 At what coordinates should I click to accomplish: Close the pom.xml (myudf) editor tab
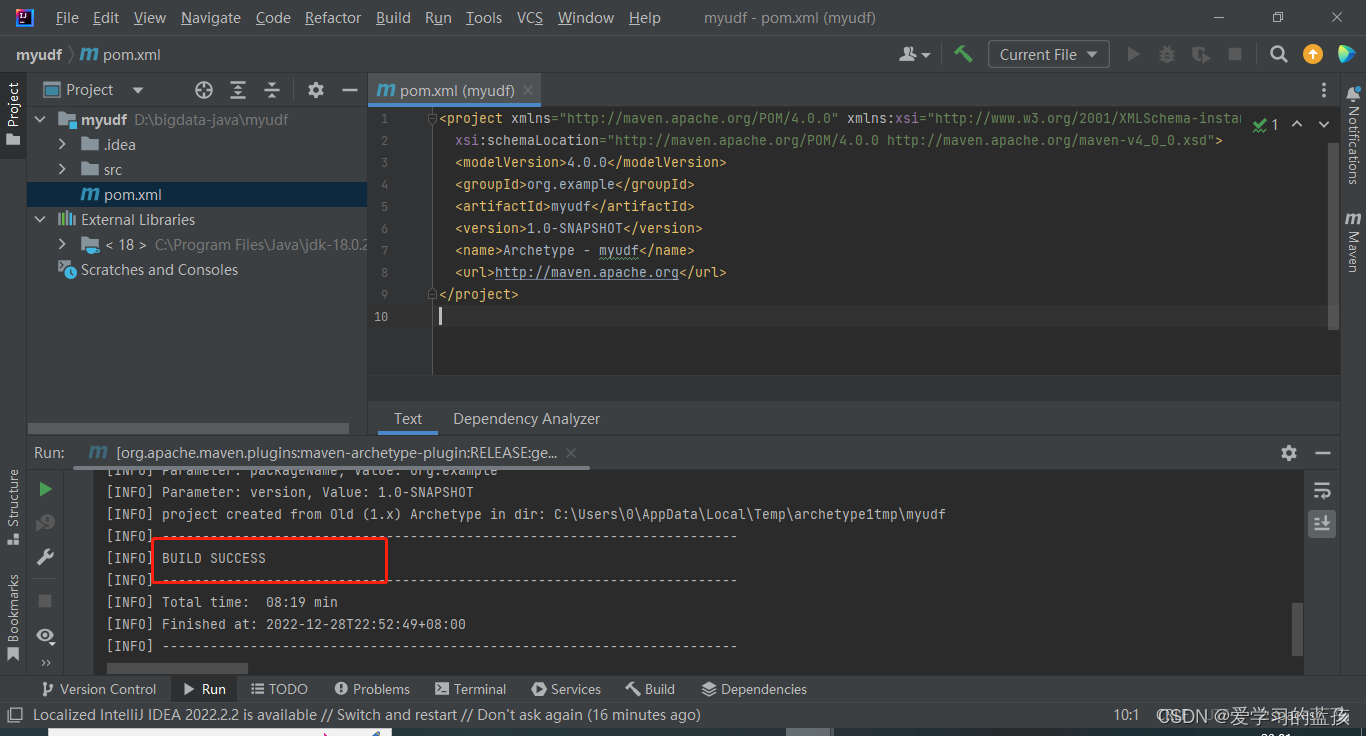528,90
